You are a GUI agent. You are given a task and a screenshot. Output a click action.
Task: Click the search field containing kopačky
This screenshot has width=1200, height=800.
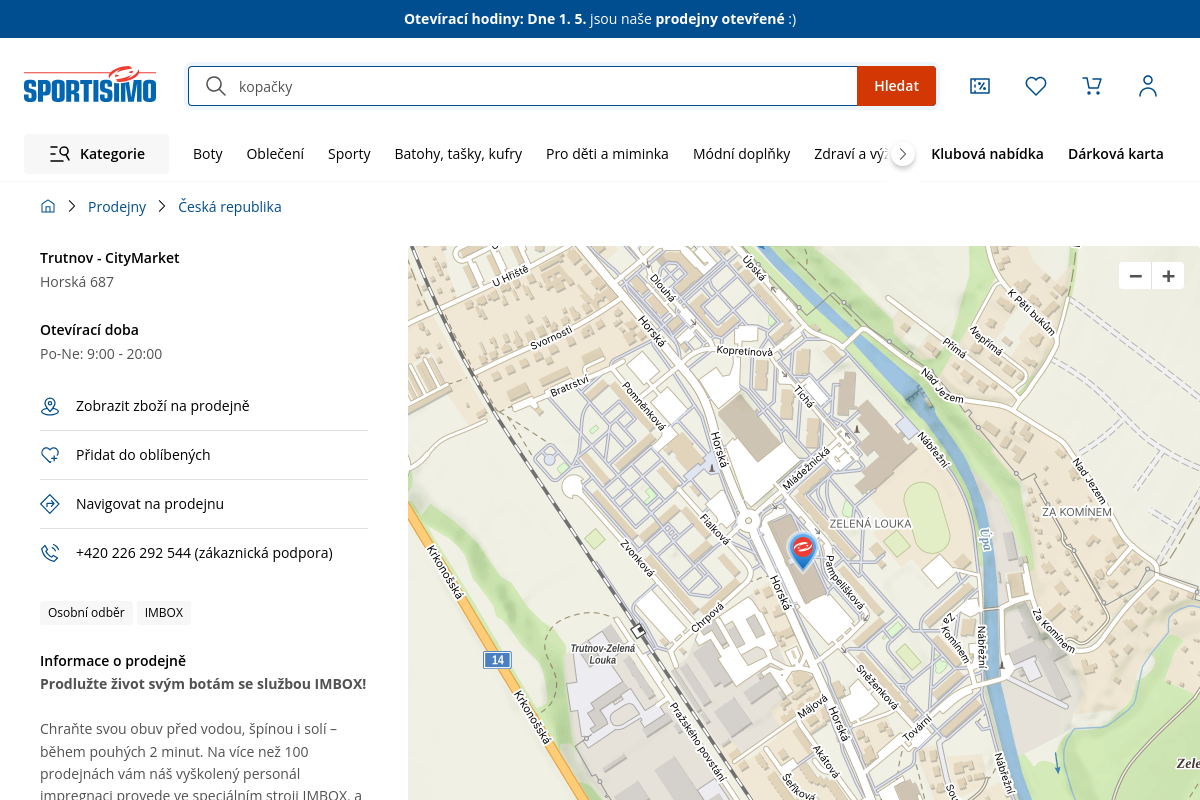tap(540, 86)
